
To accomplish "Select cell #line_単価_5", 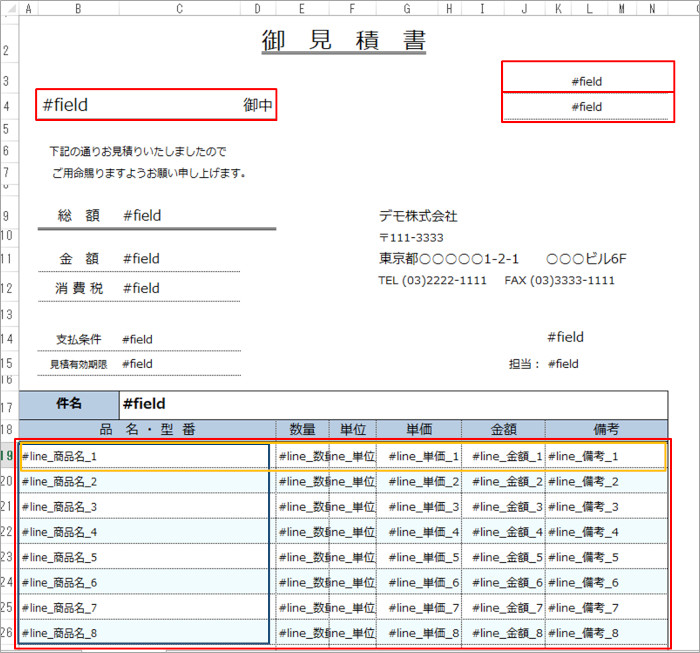I will [x=419, y=557].
